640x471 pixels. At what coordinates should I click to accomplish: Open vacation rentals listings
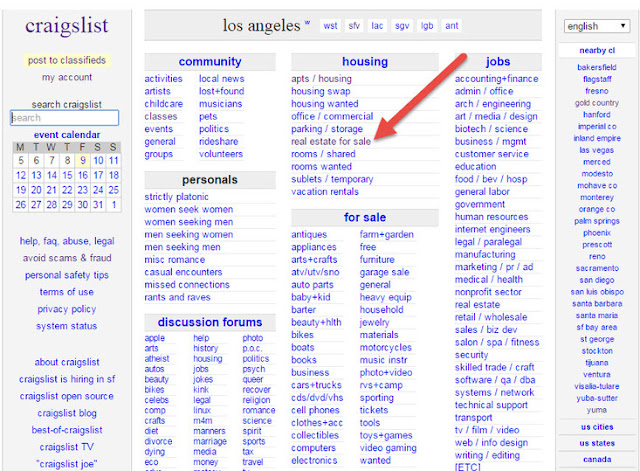pos(325,192)
